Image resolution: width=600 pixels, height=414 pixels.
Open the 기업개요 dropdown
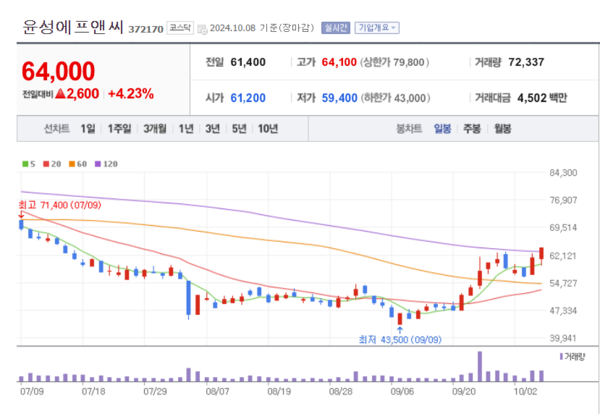click(377, 28)
